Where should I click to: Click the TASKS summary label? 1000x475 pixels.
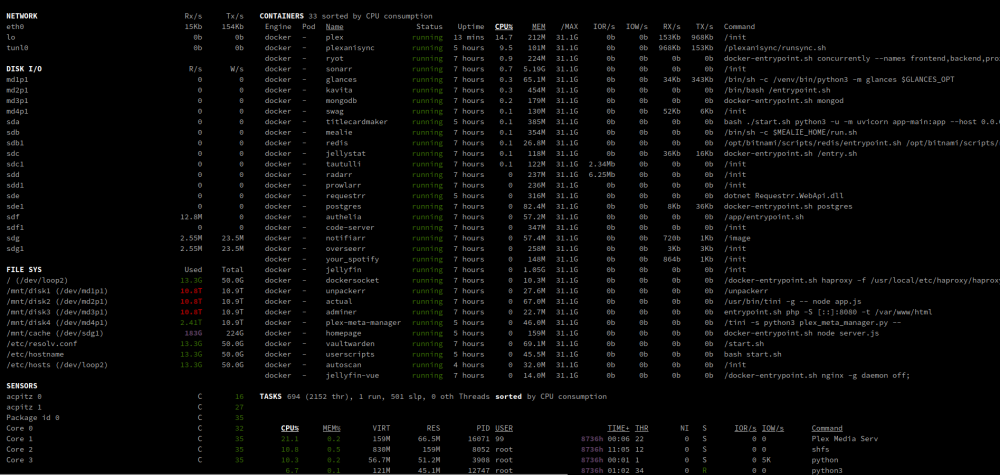(270, 397)
